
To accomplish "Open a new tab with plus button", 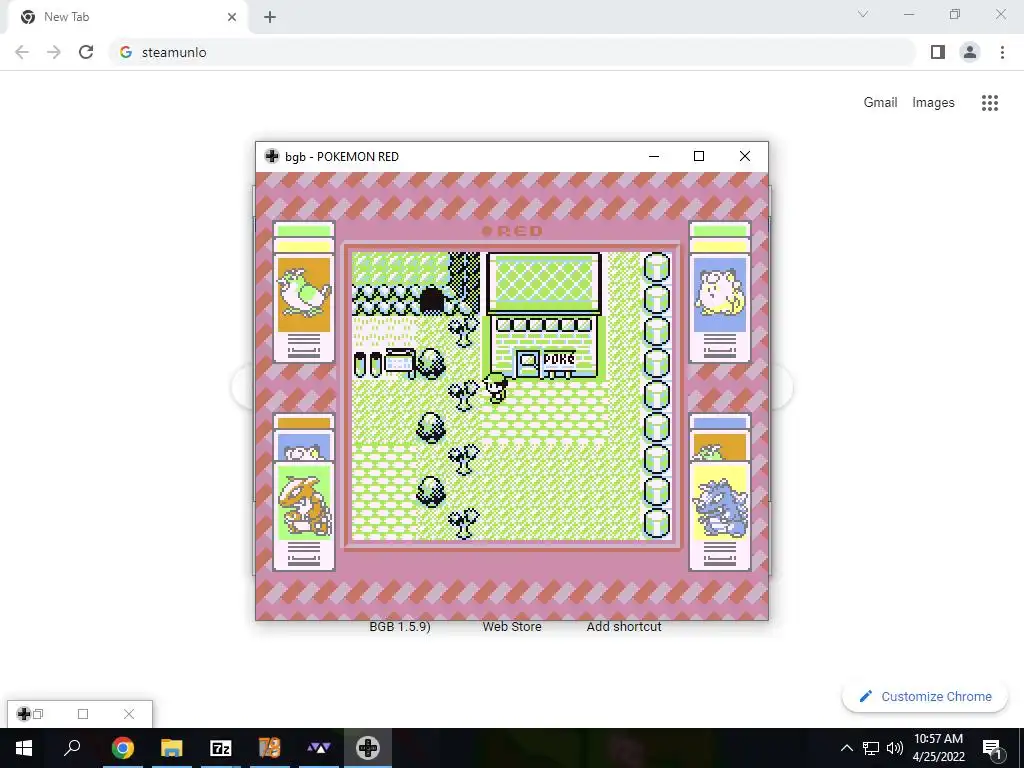I will 270,17.
